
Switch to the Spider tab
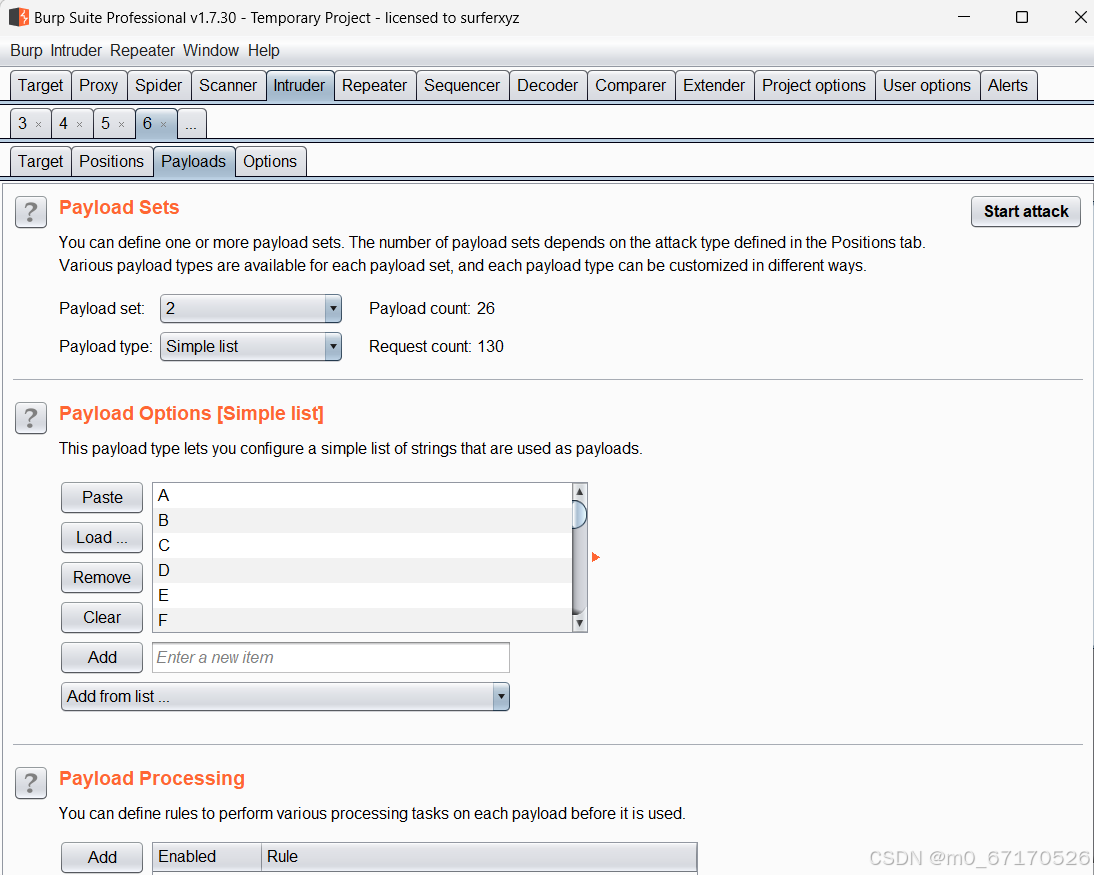[158, 85]
